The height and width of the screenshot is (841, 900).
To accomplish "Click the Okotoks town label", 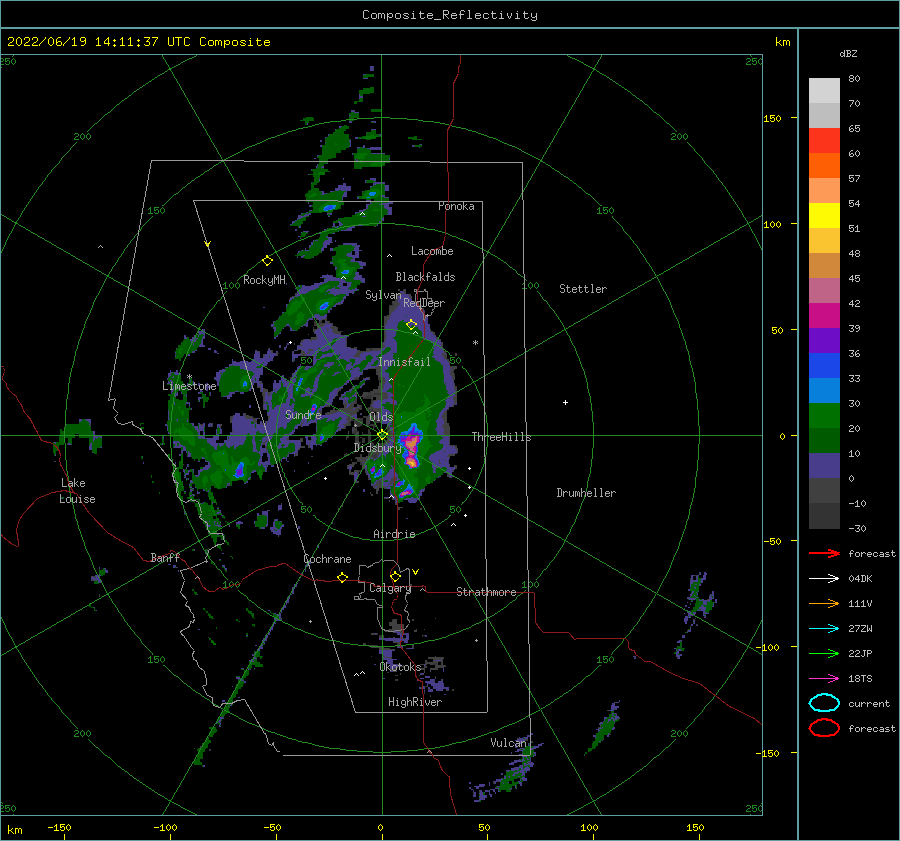I will [x=400, y=667].
